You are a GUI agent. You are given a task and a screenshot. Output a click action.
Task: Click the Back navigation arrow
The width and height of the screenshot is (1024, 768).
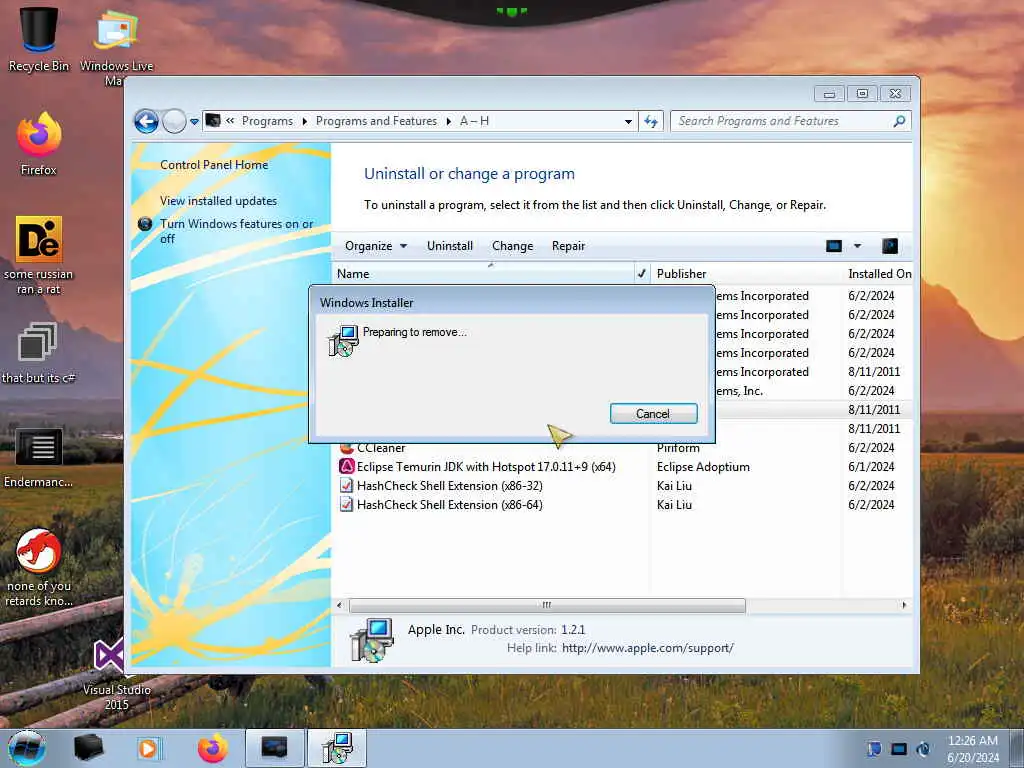coord(146,121)
